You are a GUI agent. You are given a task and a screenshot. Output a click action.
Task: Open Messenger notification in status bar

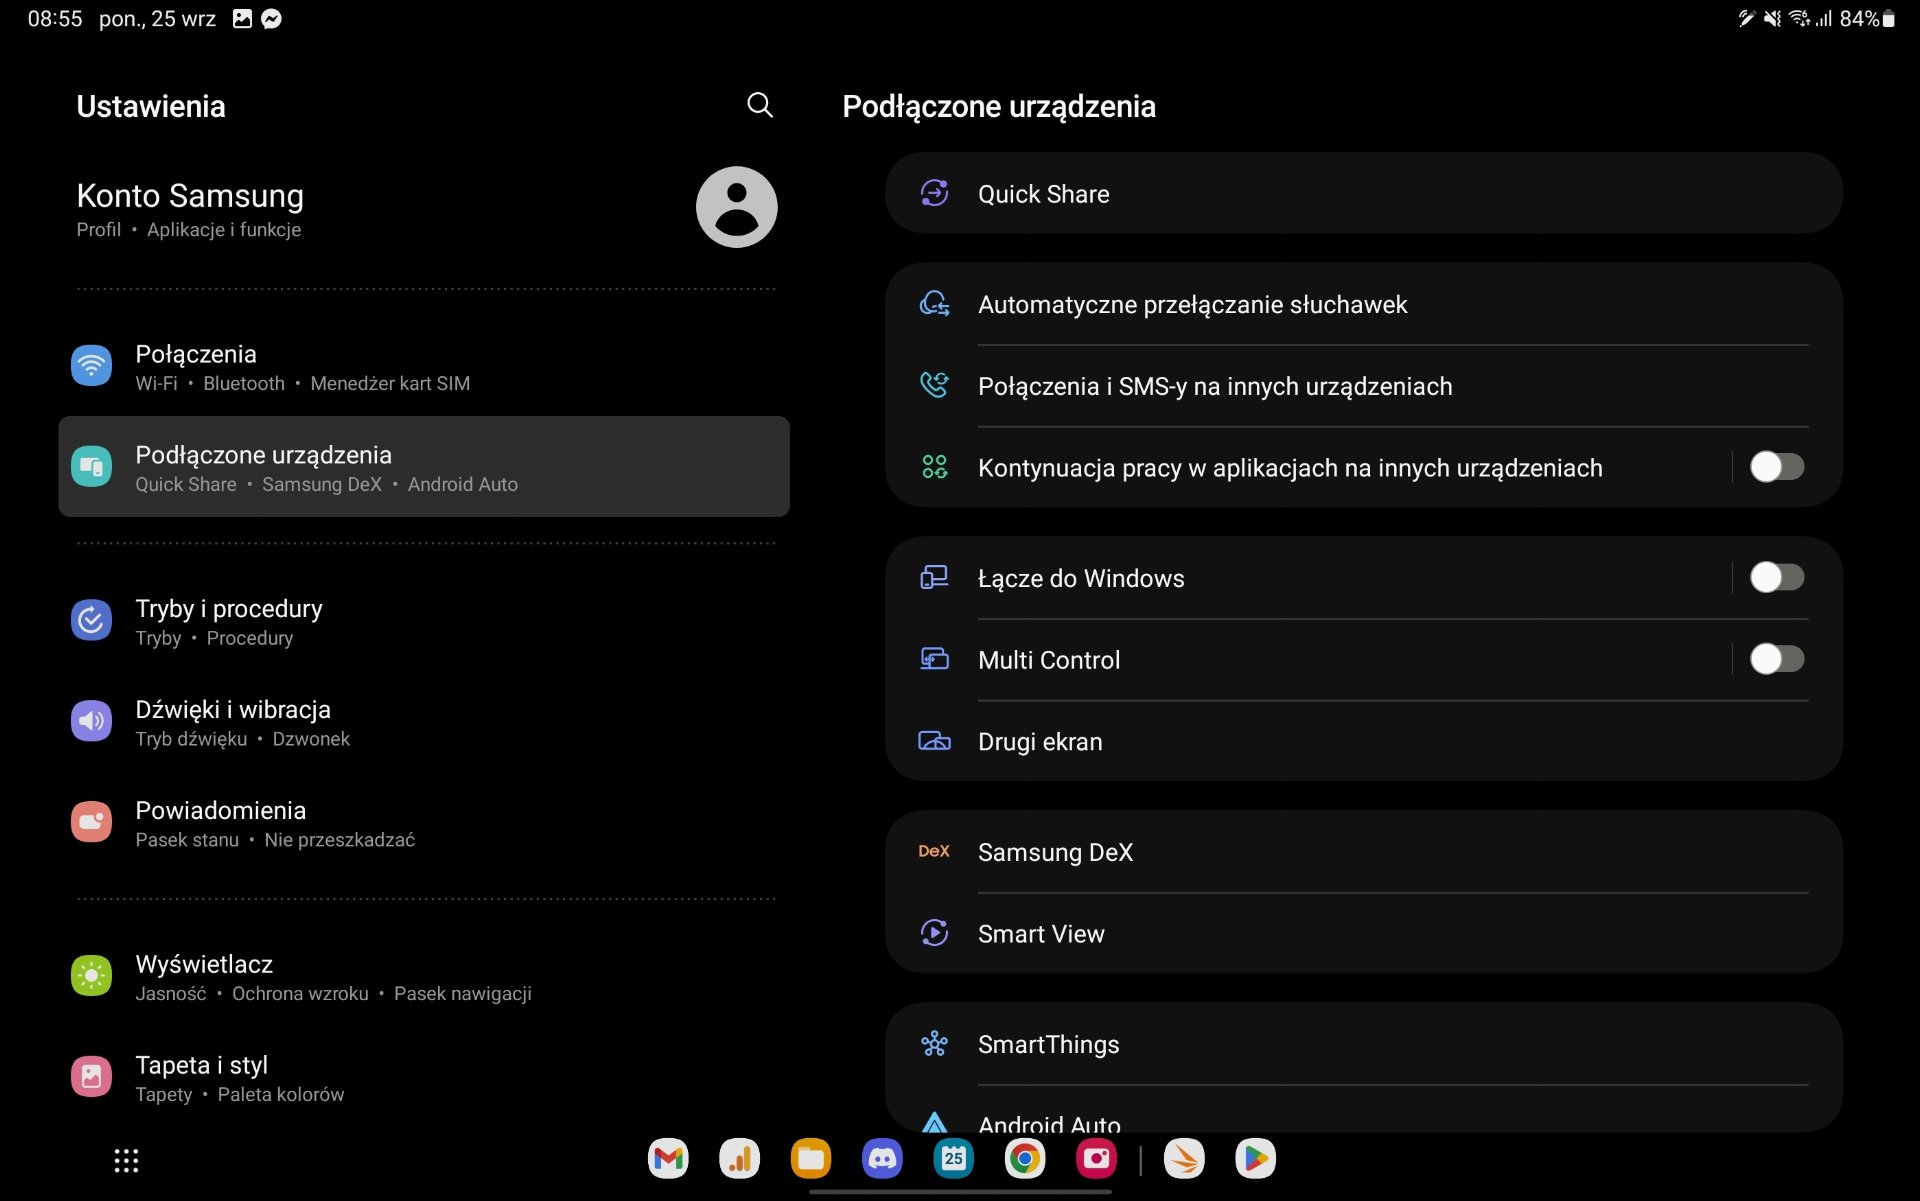(x=271, y=19)
